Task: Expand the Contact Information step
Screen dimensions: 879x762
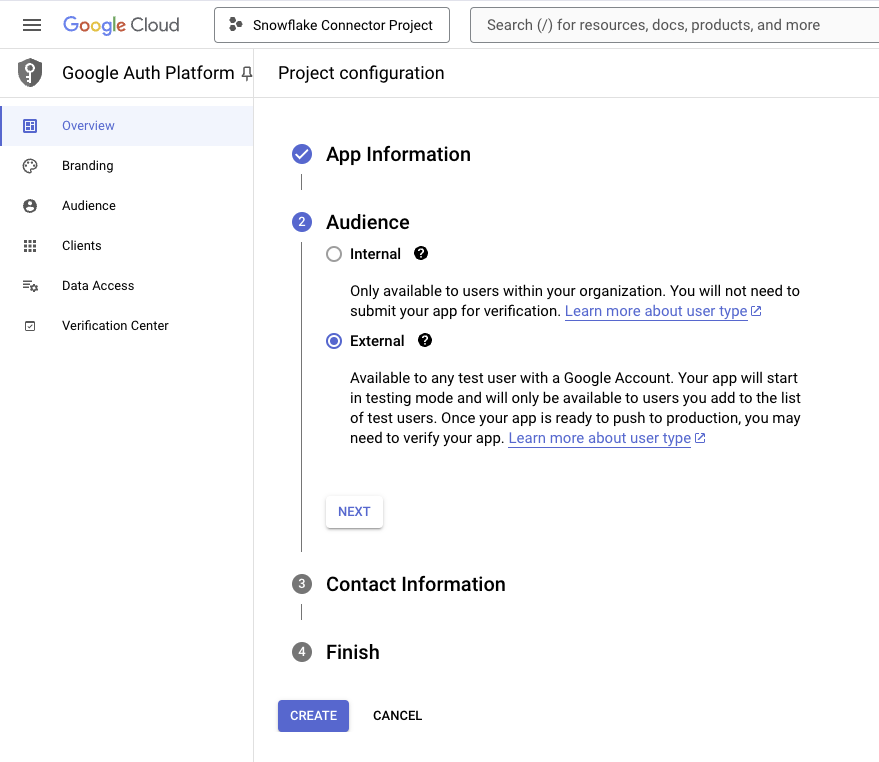Action: point(415,584)
